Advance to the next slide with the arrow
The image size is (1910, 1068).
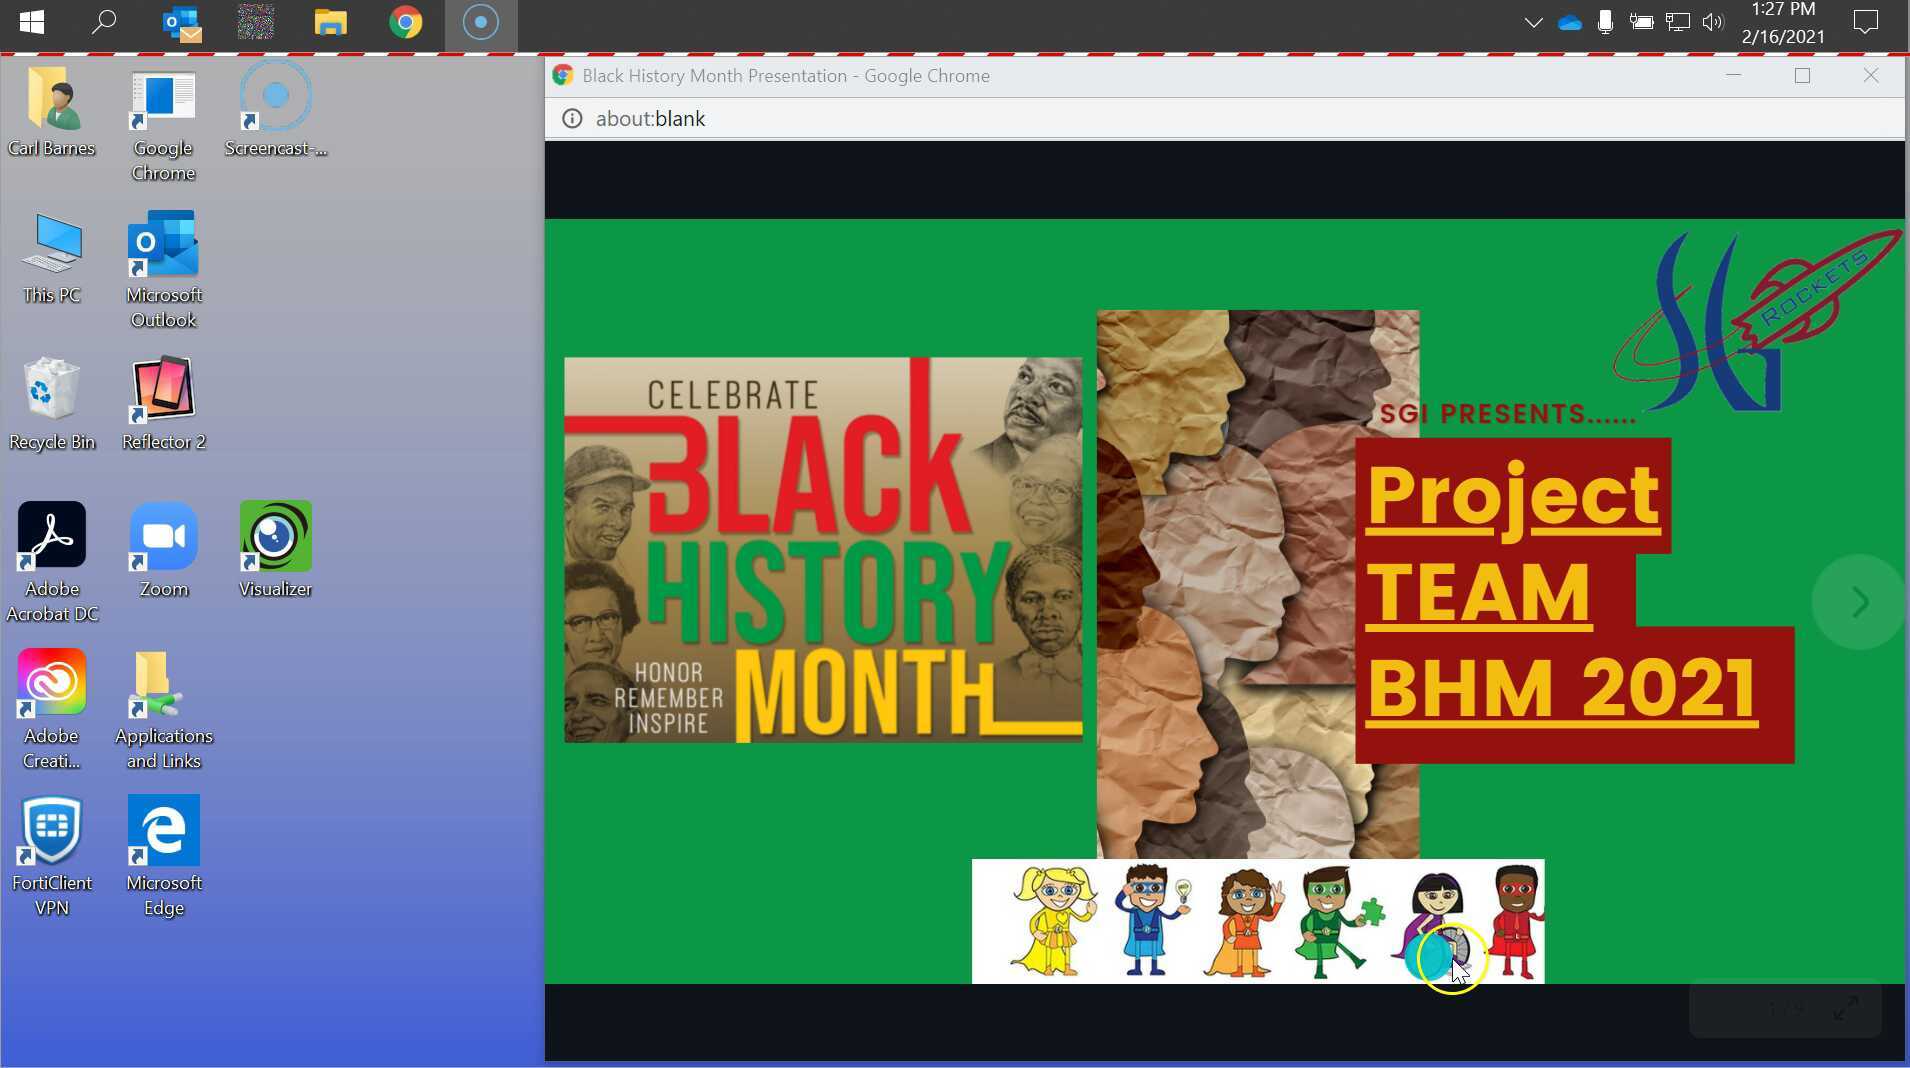point(1858,602)
